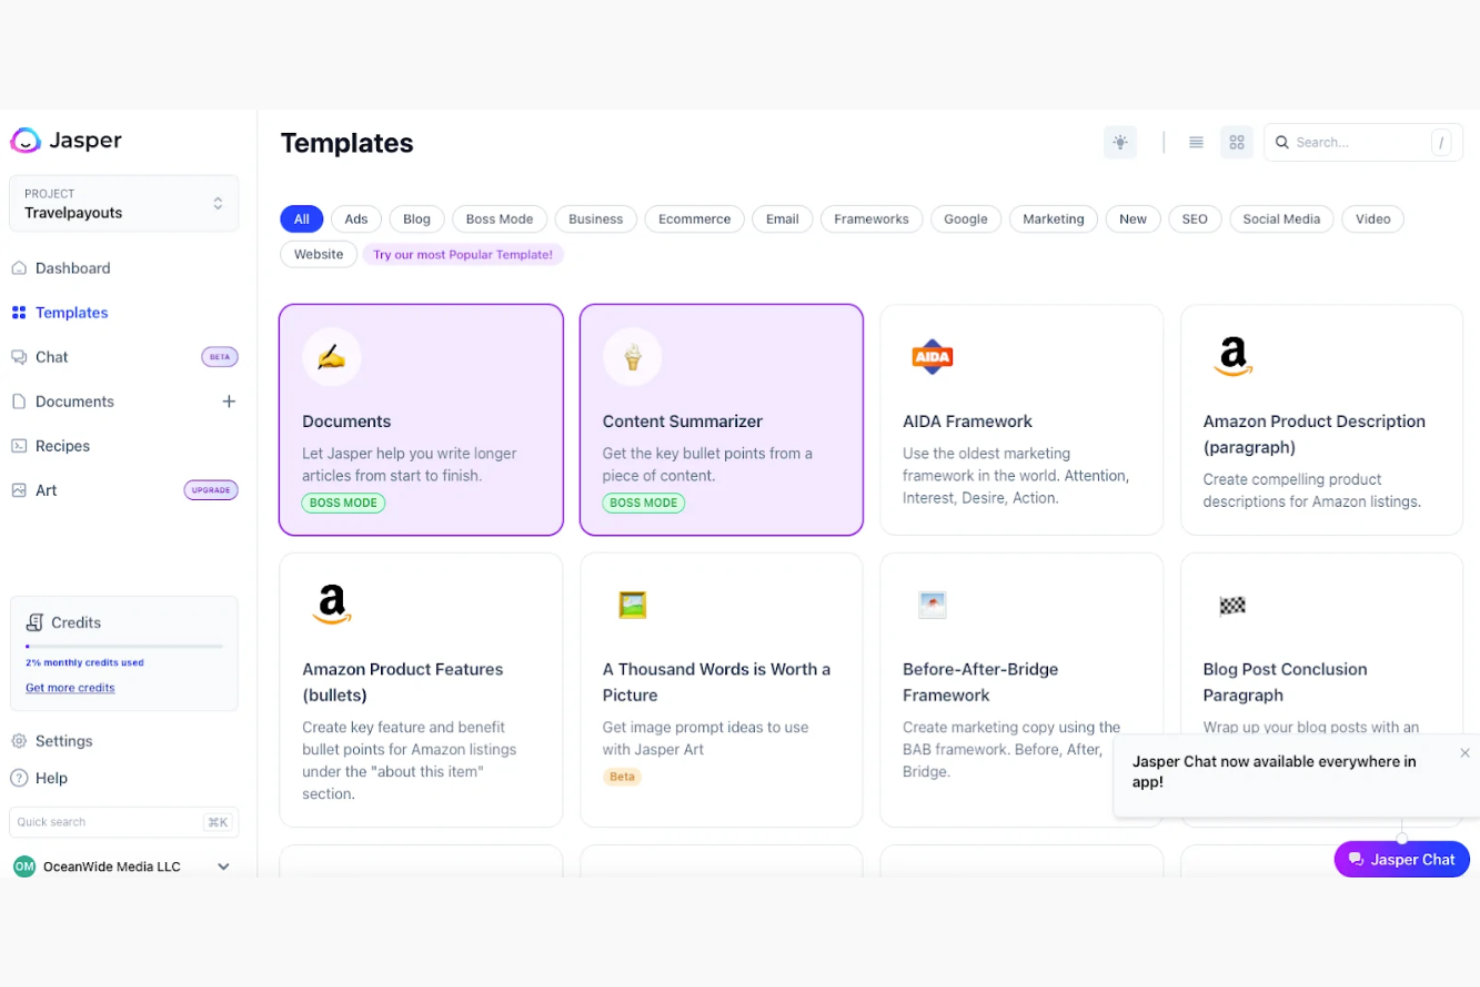
Task: Click the monthly credits usage bar
Action: click(x=122, y=645)
